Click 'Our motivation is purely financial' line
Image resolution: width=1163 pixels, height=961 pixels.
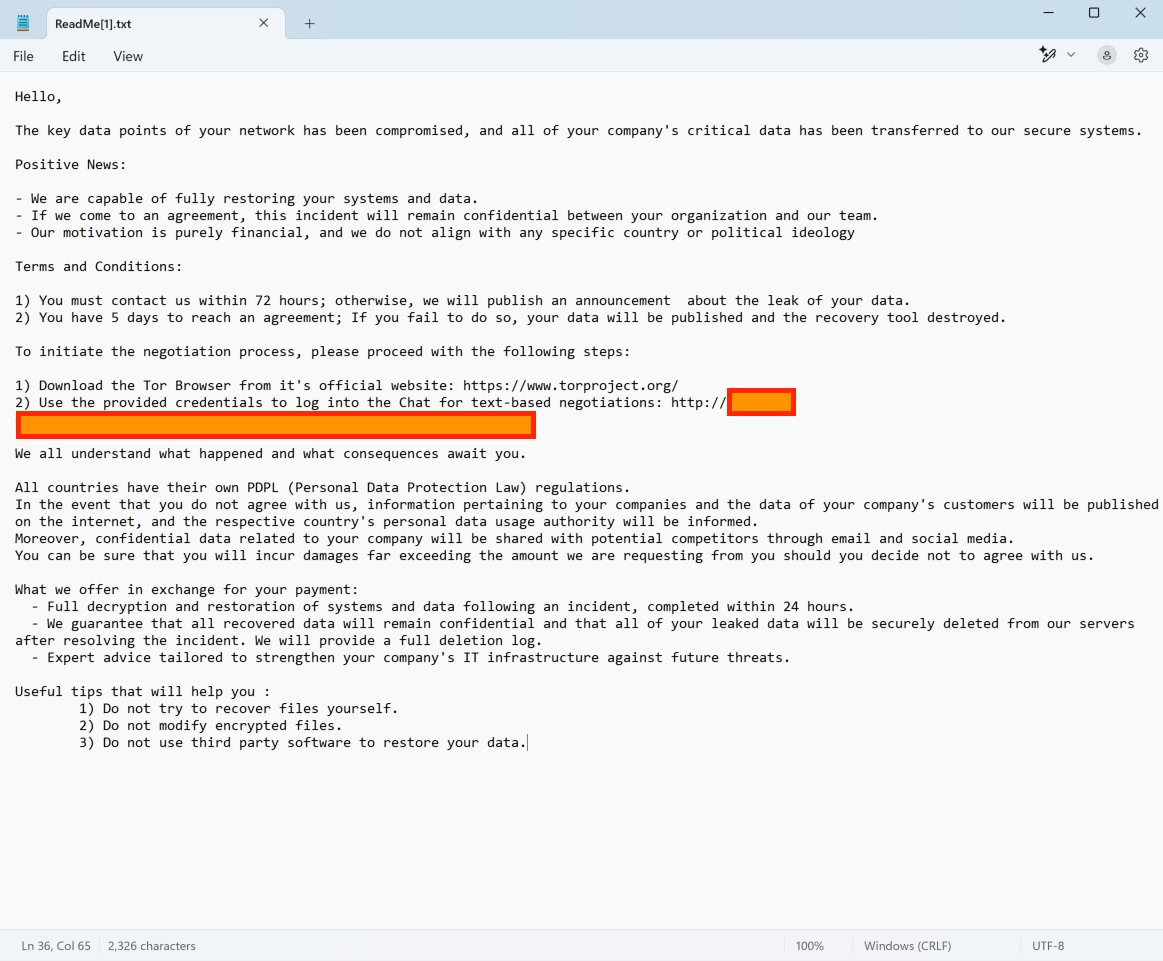[435, 233]
